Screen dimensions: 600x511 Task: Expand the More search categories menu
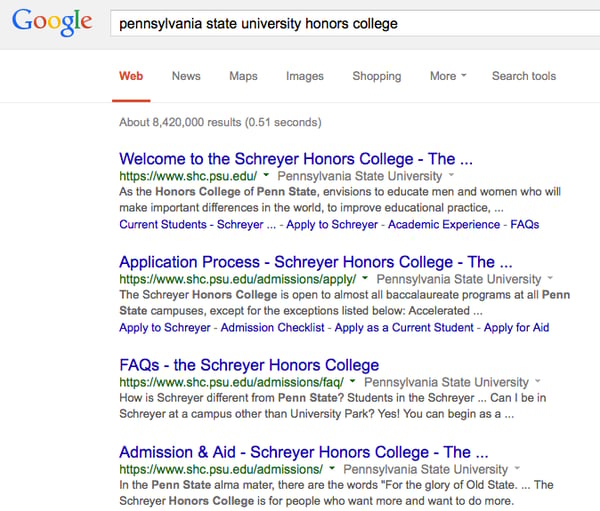448,76
